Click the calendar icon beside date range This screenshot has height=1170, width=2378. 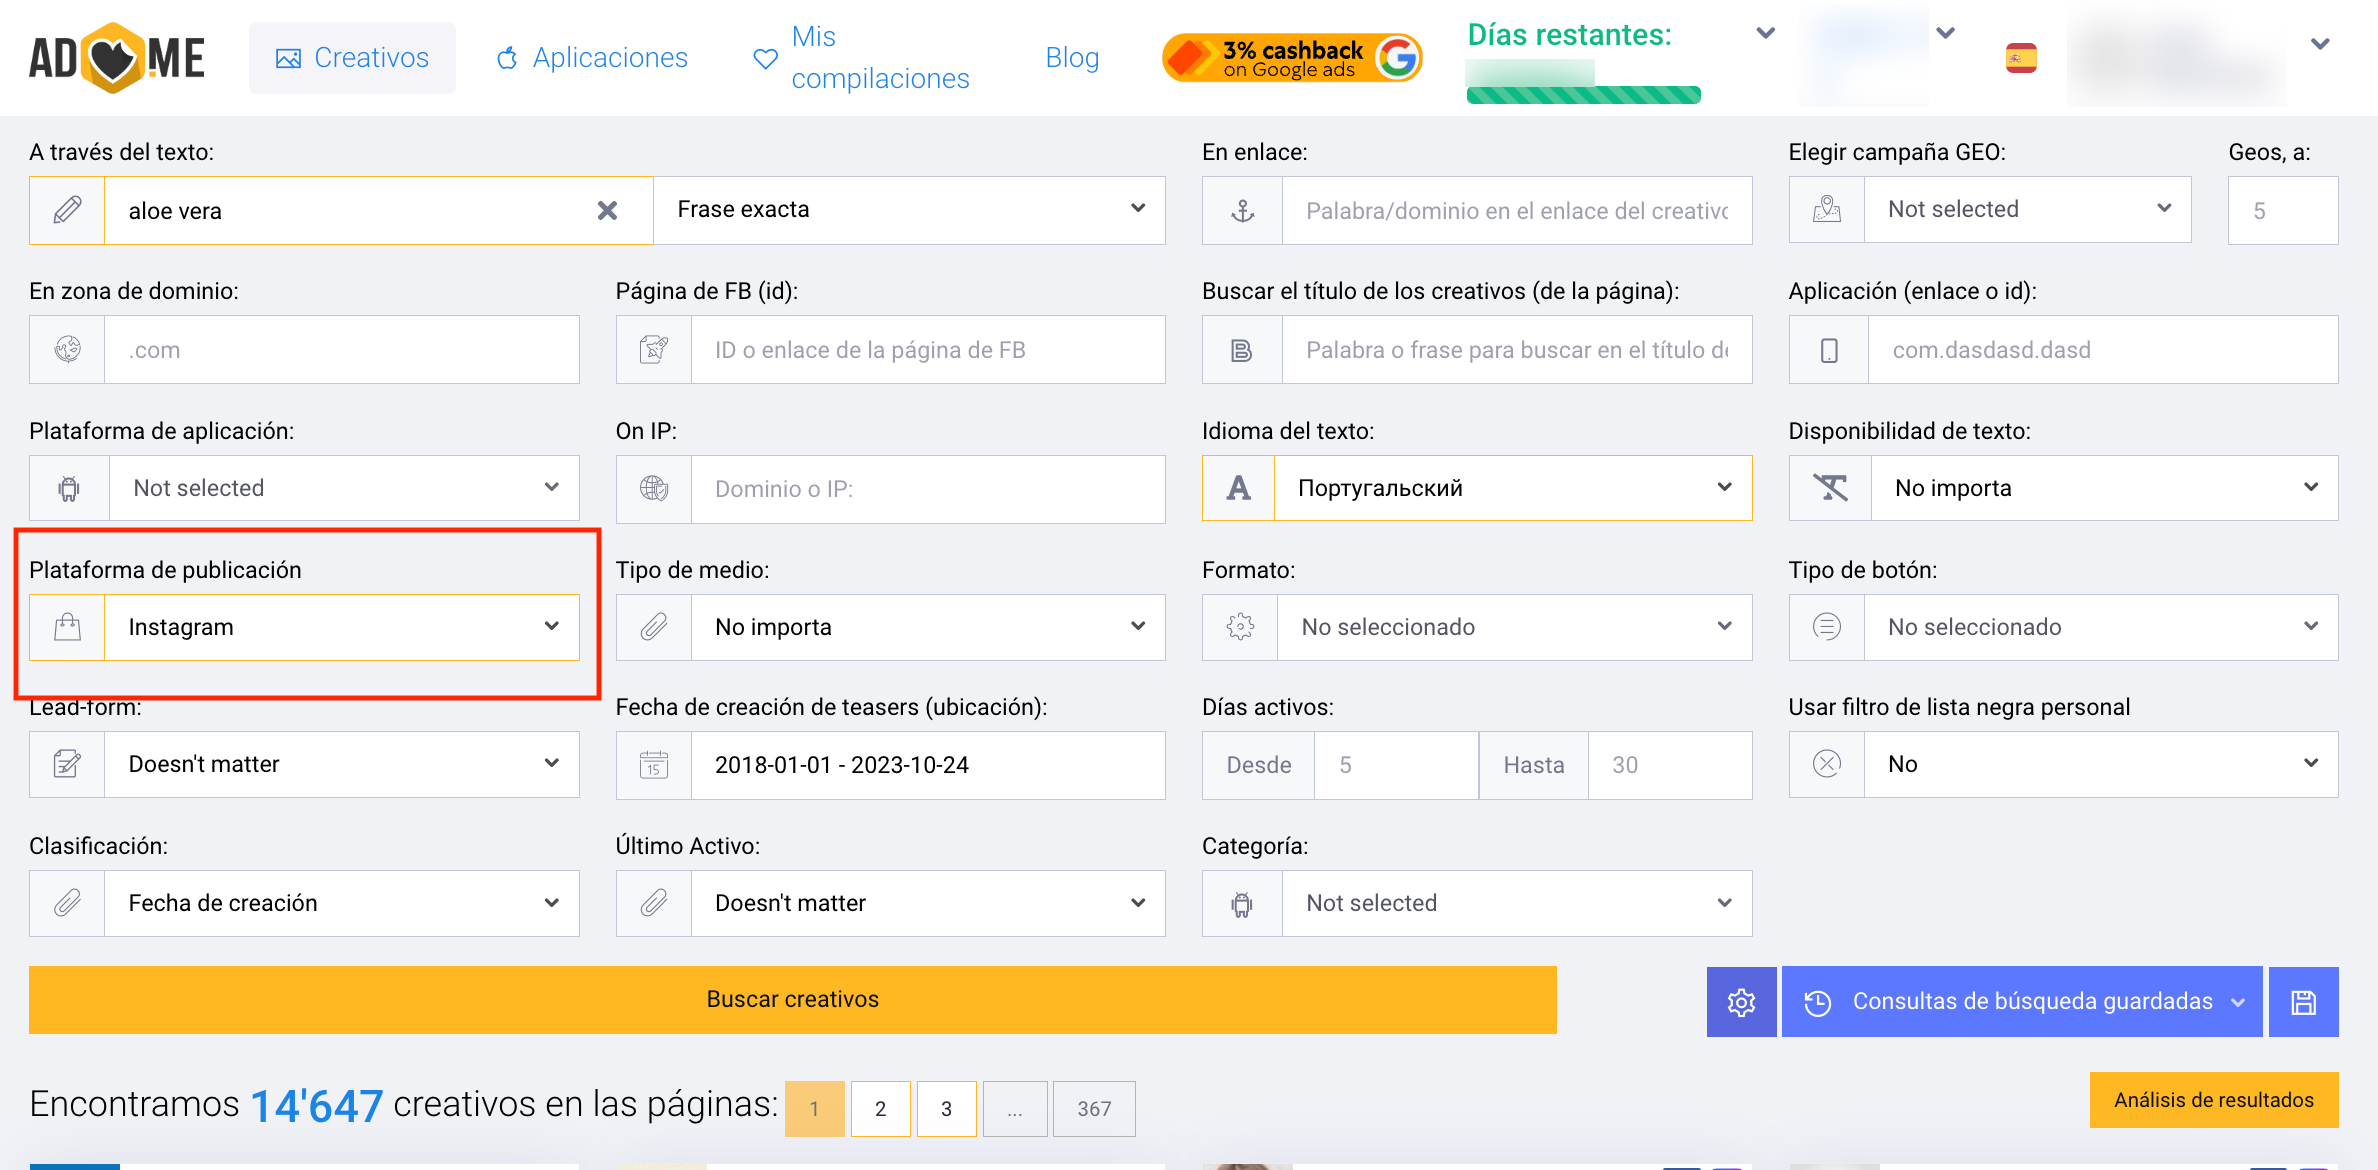654,765
